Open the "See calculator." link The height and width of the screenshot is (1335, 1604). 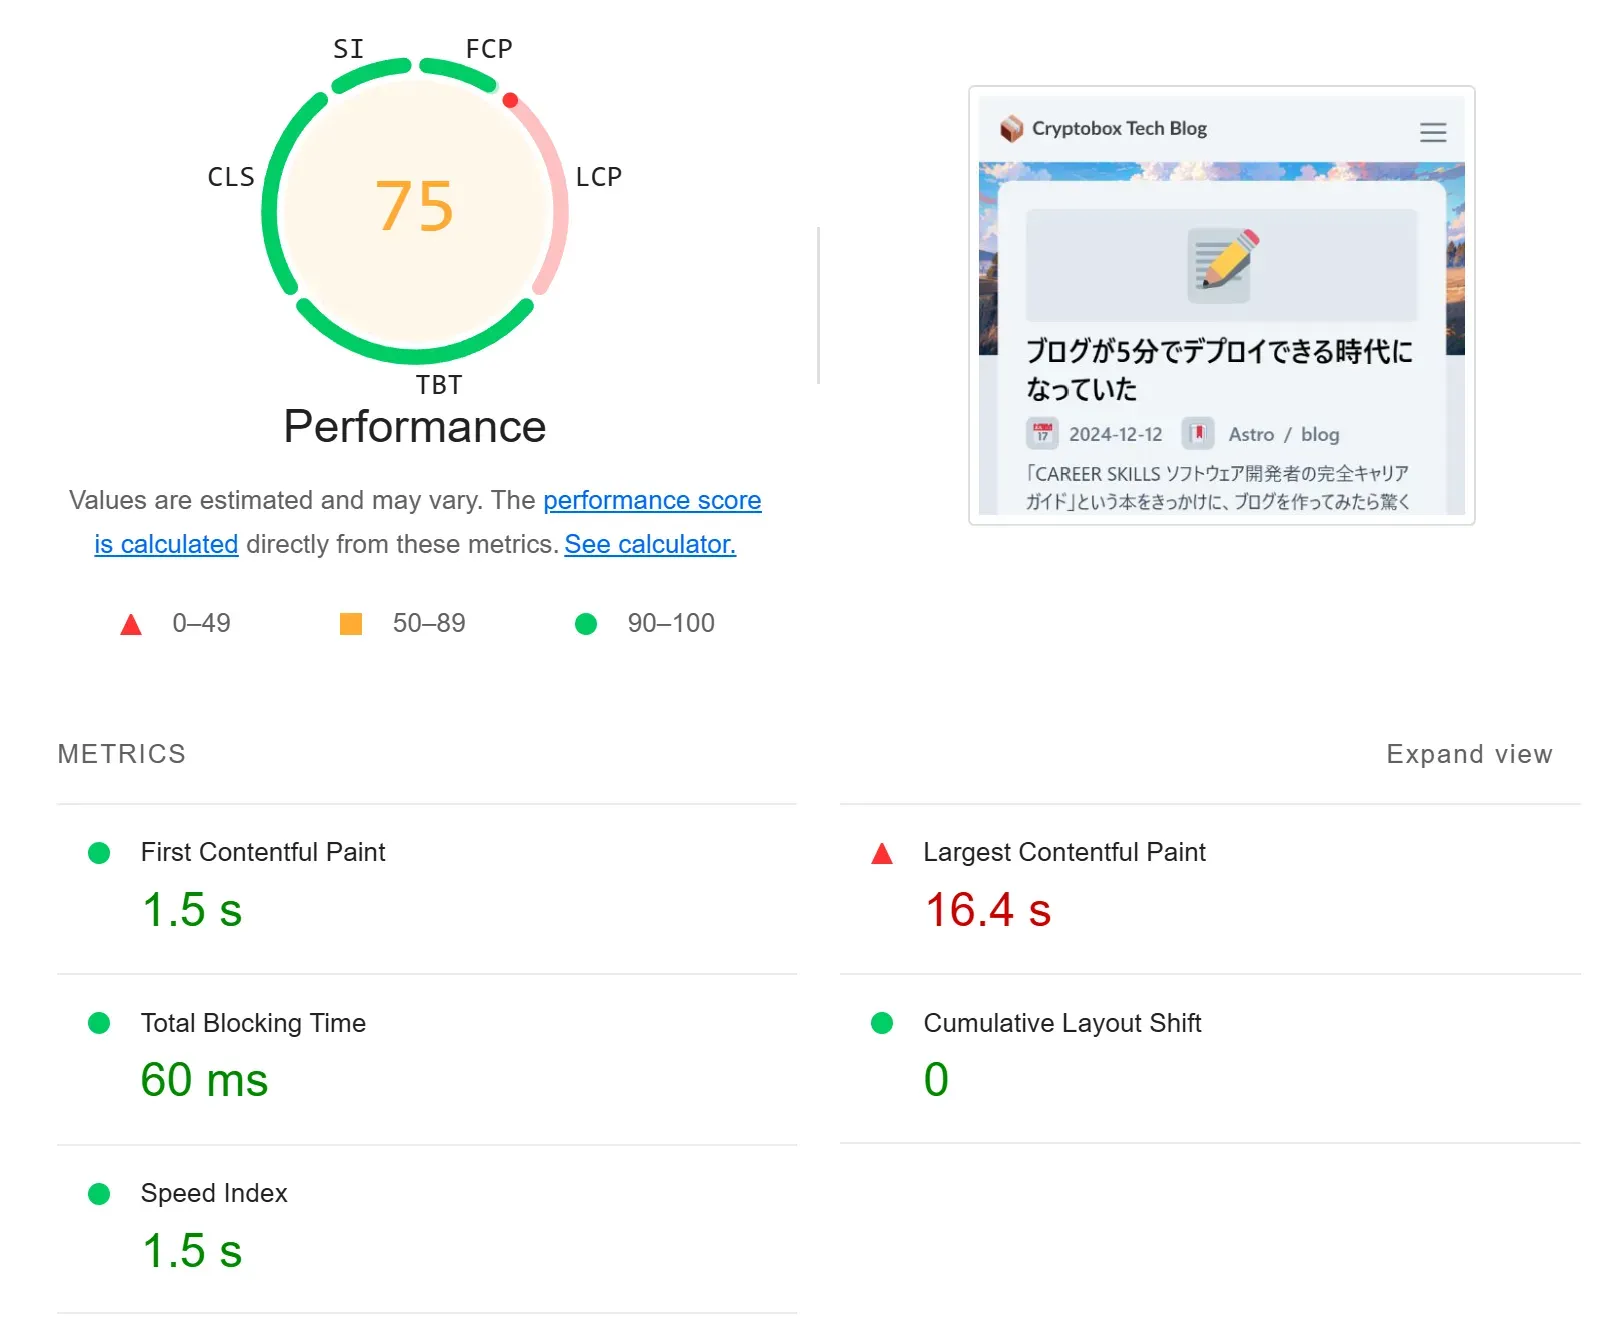click(x=650, y=544)
